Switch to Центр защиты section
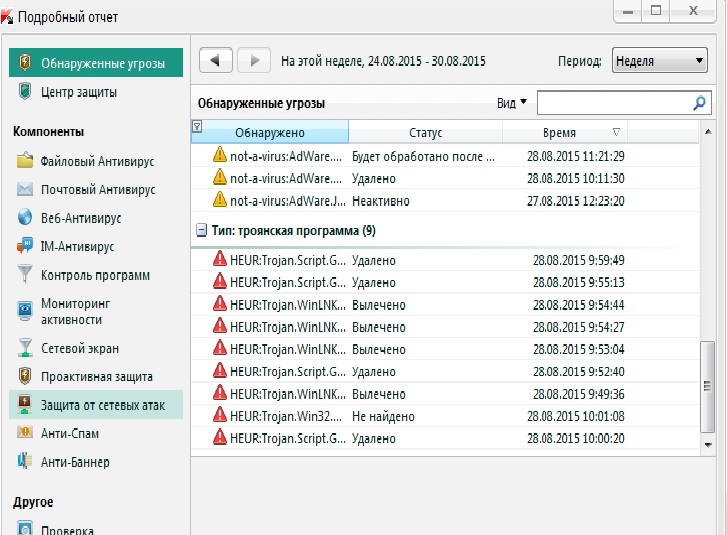The image size is (727, 535). click(78, 92)
